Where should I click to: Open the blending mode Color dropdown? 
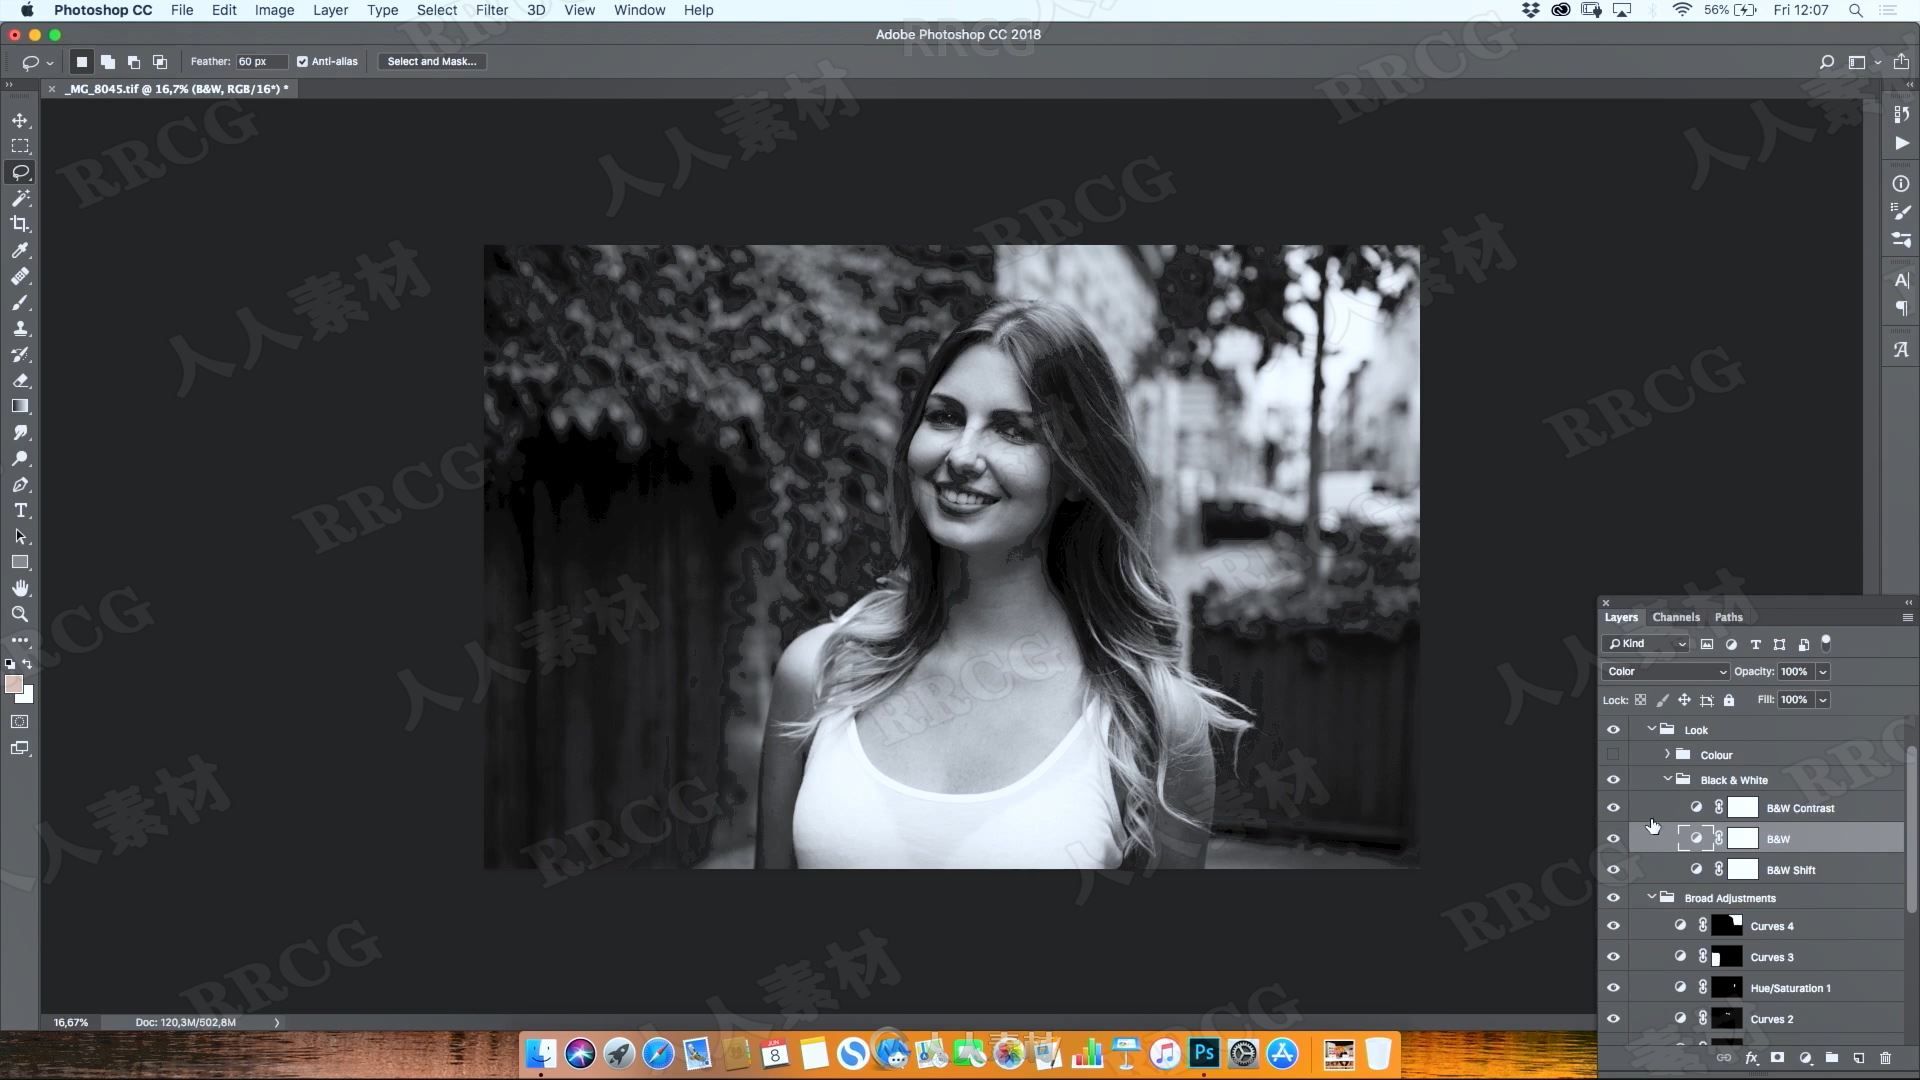[1665, 671]
